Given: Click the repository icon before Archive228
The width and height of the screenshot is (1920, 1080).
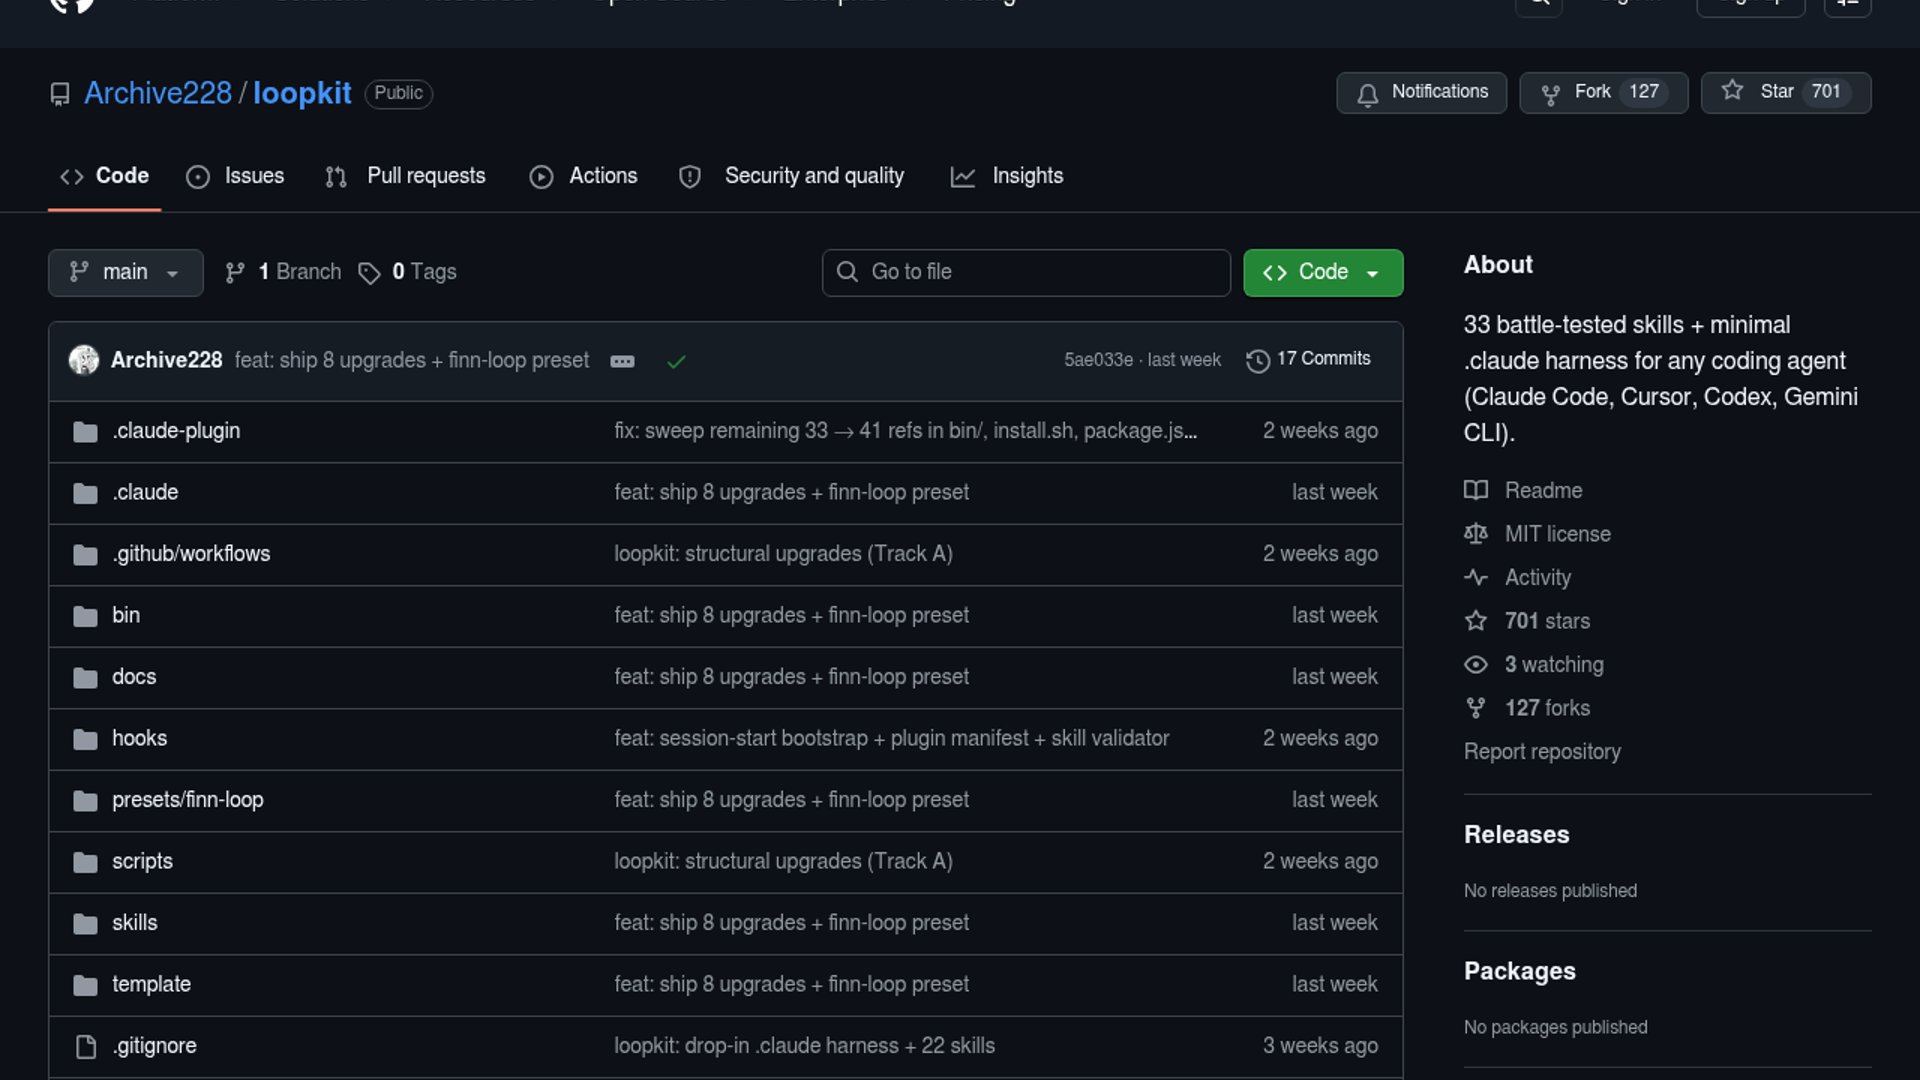Looking at the screenshot, I should (x=60, y=94).
